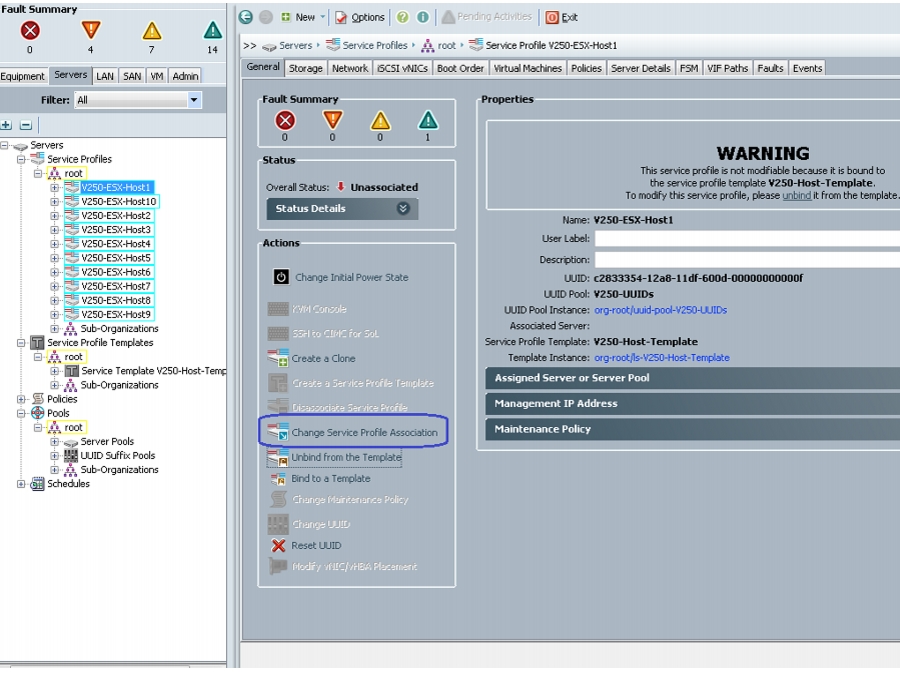The image size is (900, 675).
Task: Collapse the Service Profiles tree node
Action: click(x=21, y=159)
